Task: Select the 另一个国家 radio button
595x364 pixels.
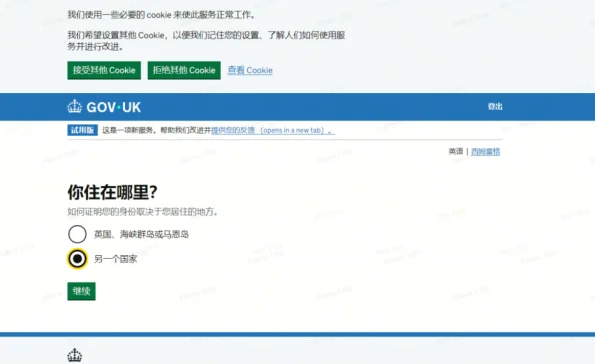Action: tap(77, 259)
